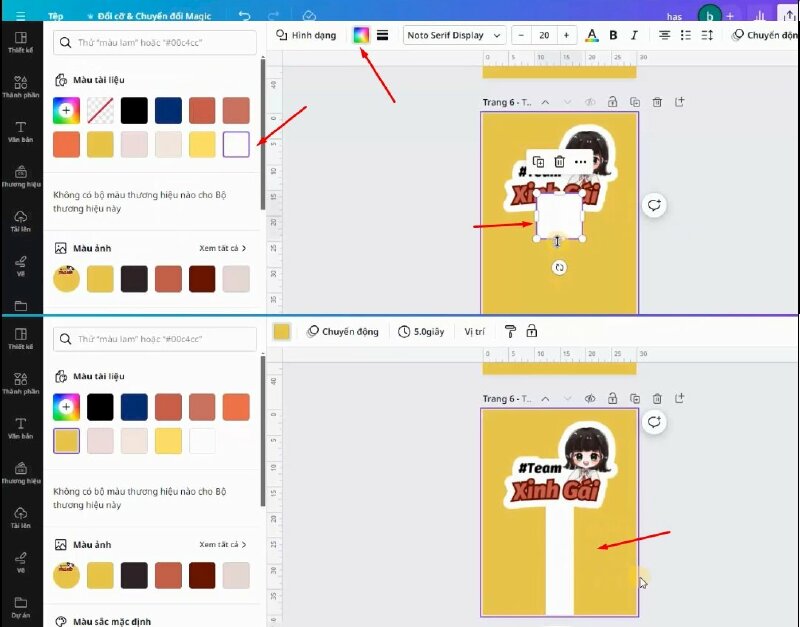Click the rainbow fill color swatch next to Hình dạng
Screen dimensions: 800x627
tap(360, 35)
